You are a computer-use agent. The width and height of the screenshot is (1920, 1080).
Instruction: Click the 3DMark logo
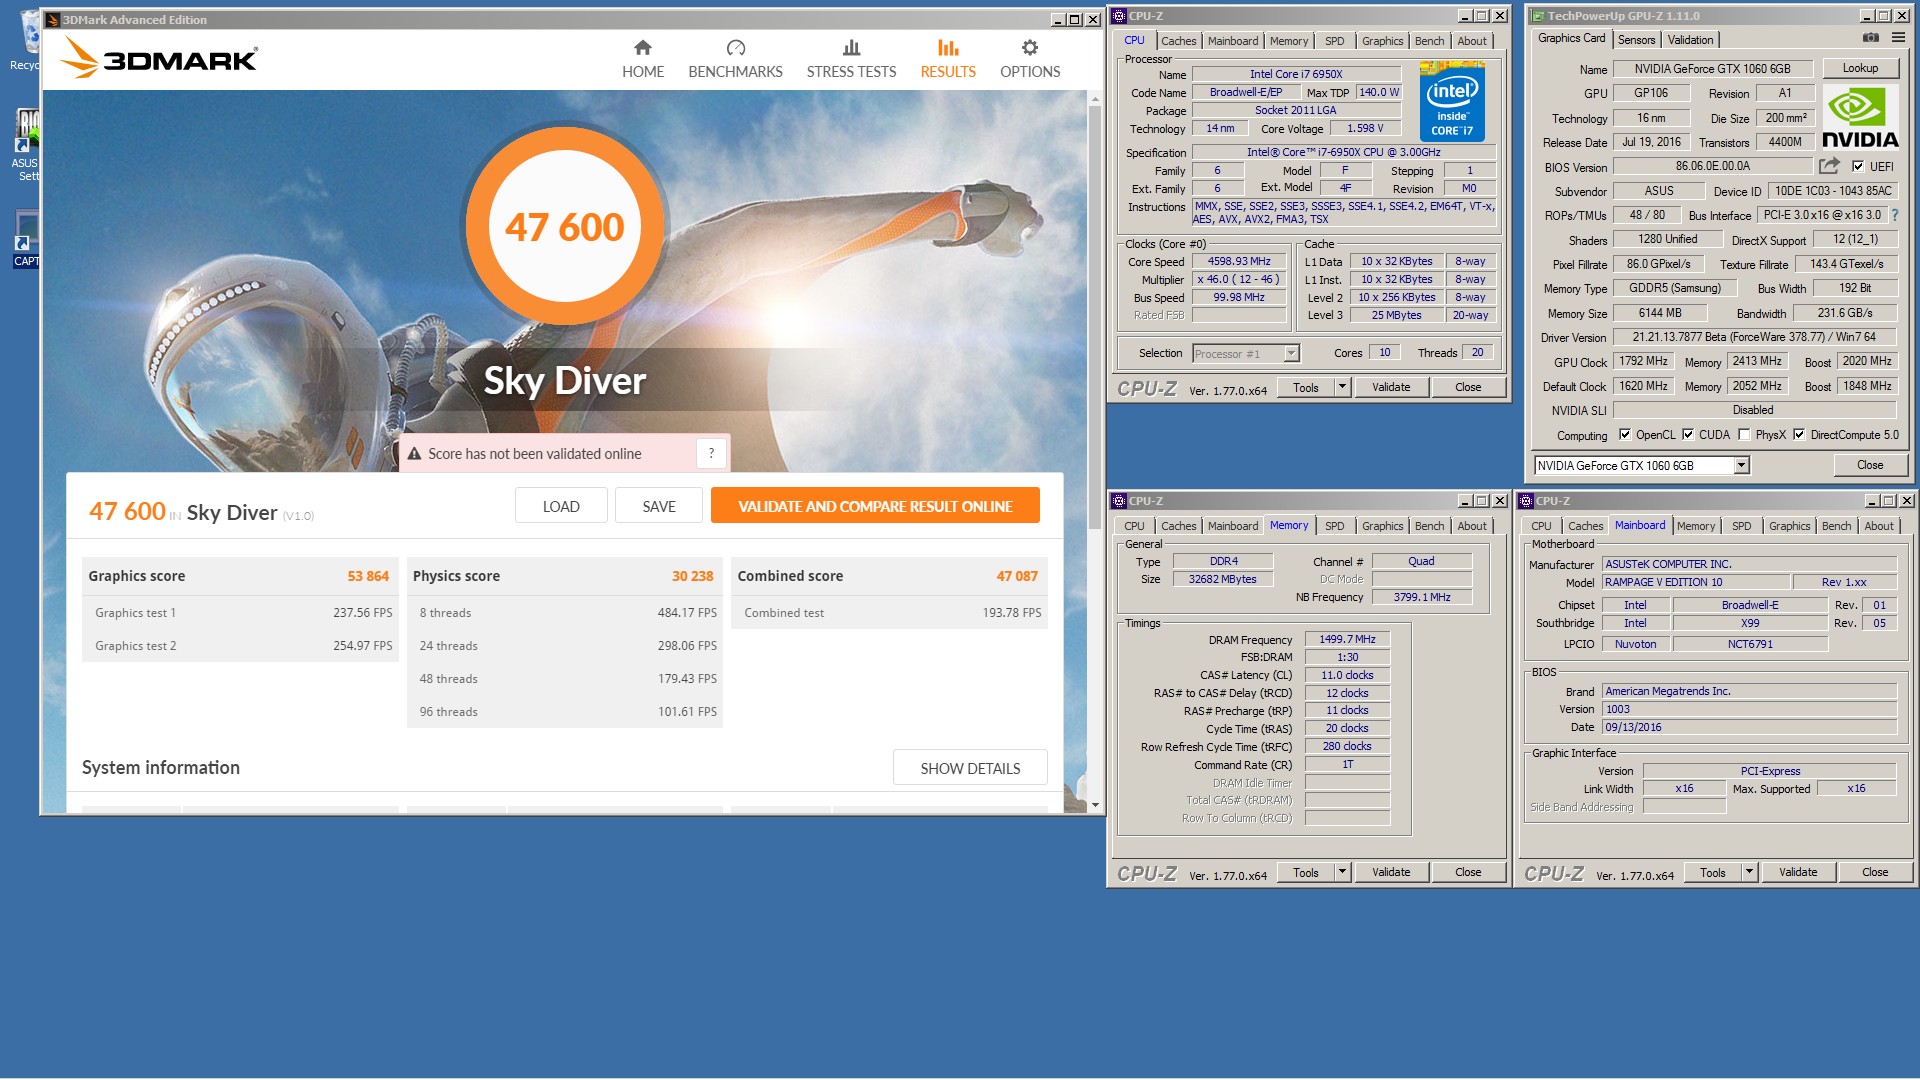(158, 58)
